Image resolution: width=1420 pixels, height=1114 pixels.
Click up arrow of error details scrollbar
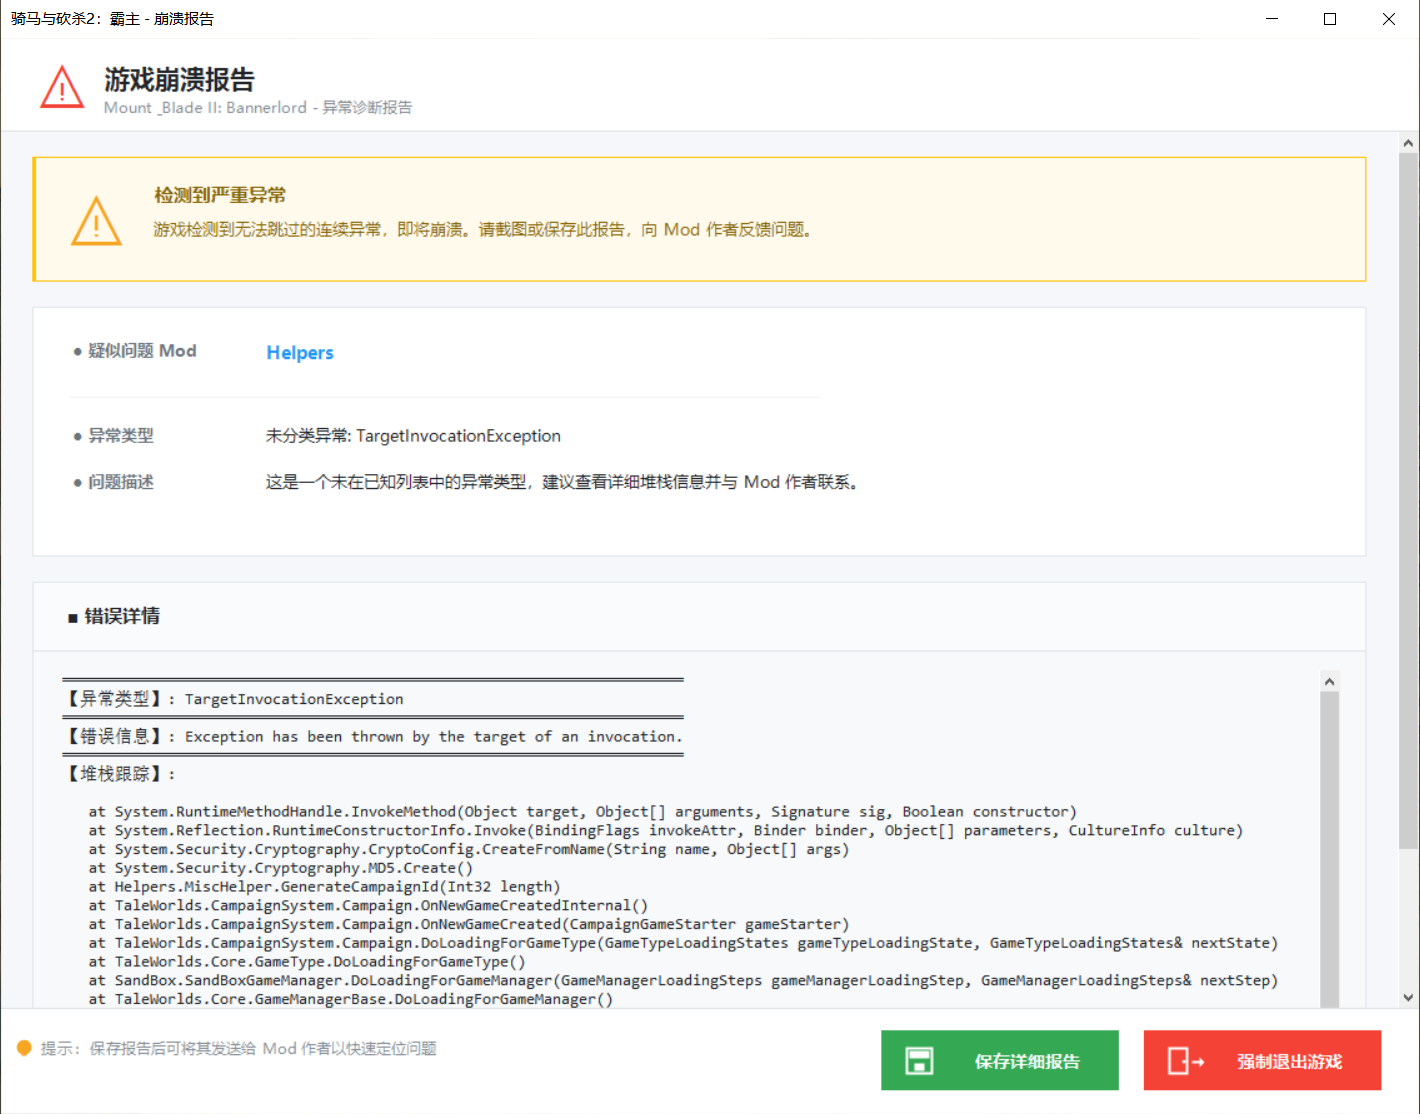(1329, 681)
